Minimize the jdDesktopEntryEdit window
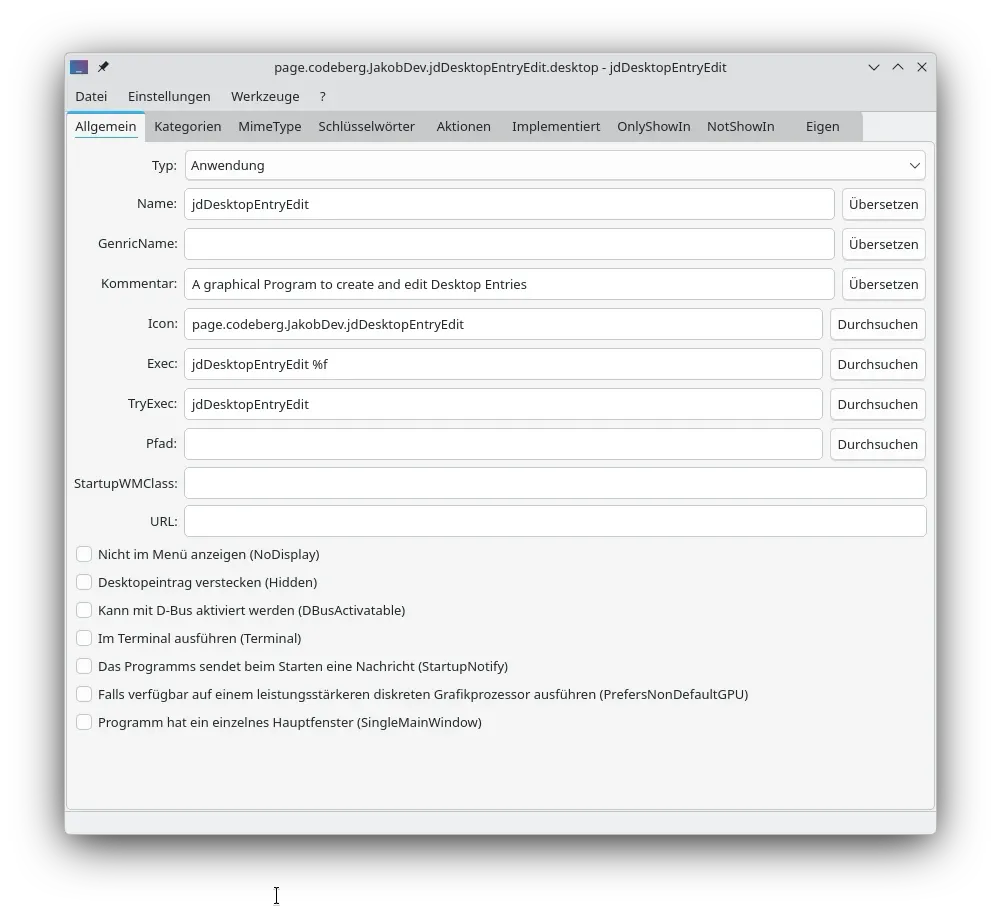 click(874, 67)
